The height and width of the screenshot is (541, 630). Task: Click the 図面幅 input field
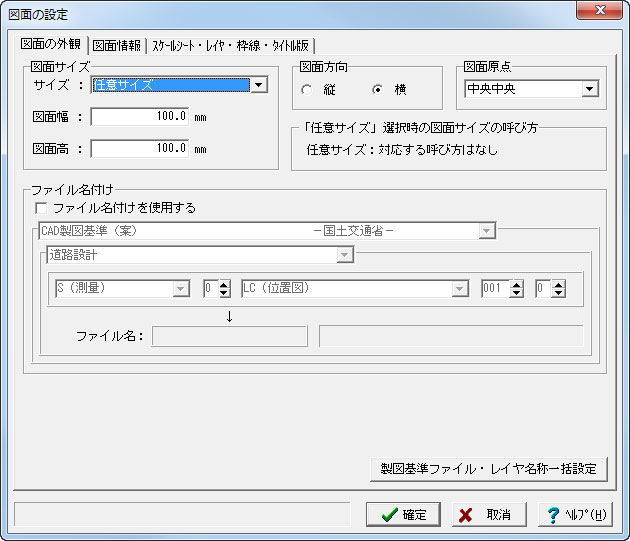[140, 117]
